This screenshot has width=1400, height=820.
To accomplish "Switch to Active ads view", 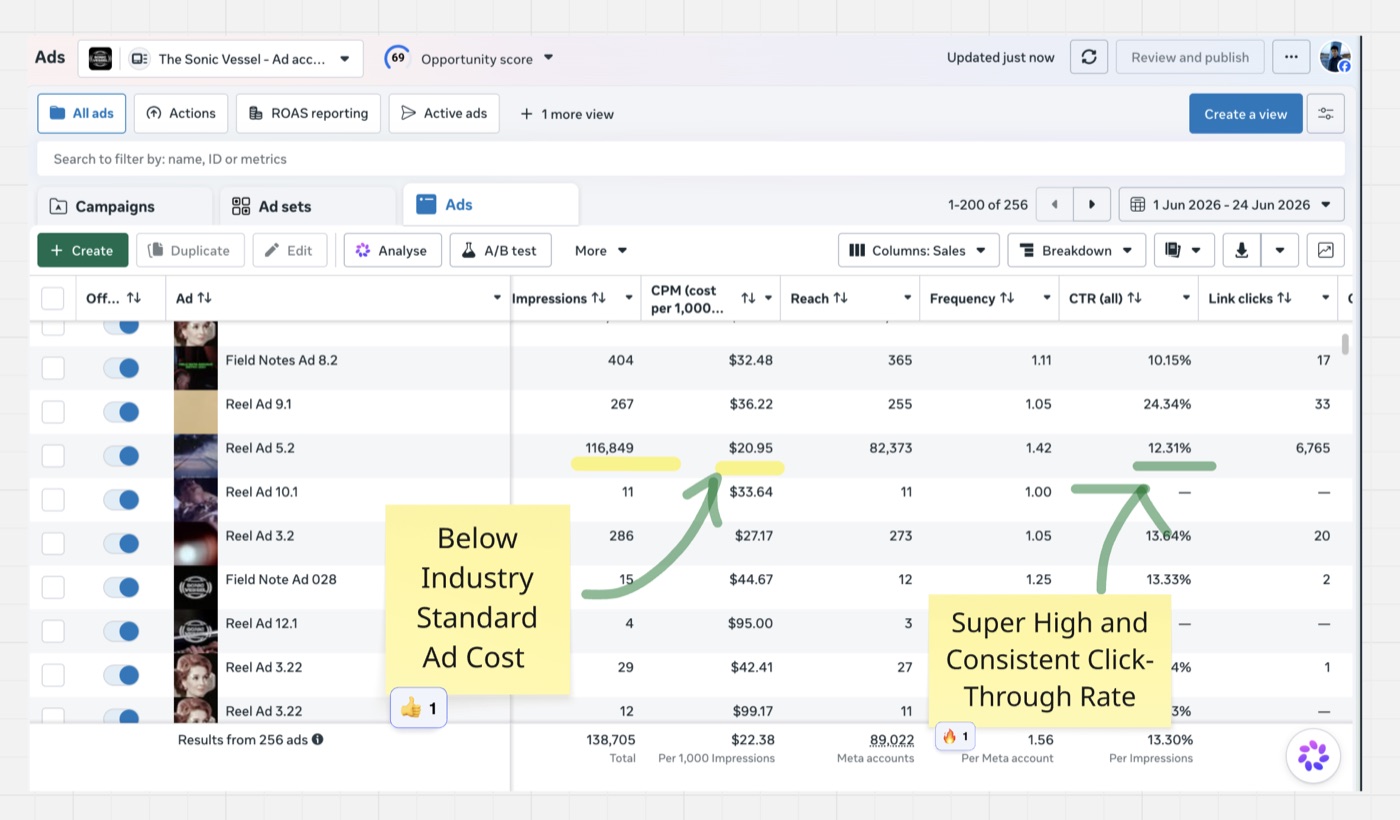I will pos(444,113).
